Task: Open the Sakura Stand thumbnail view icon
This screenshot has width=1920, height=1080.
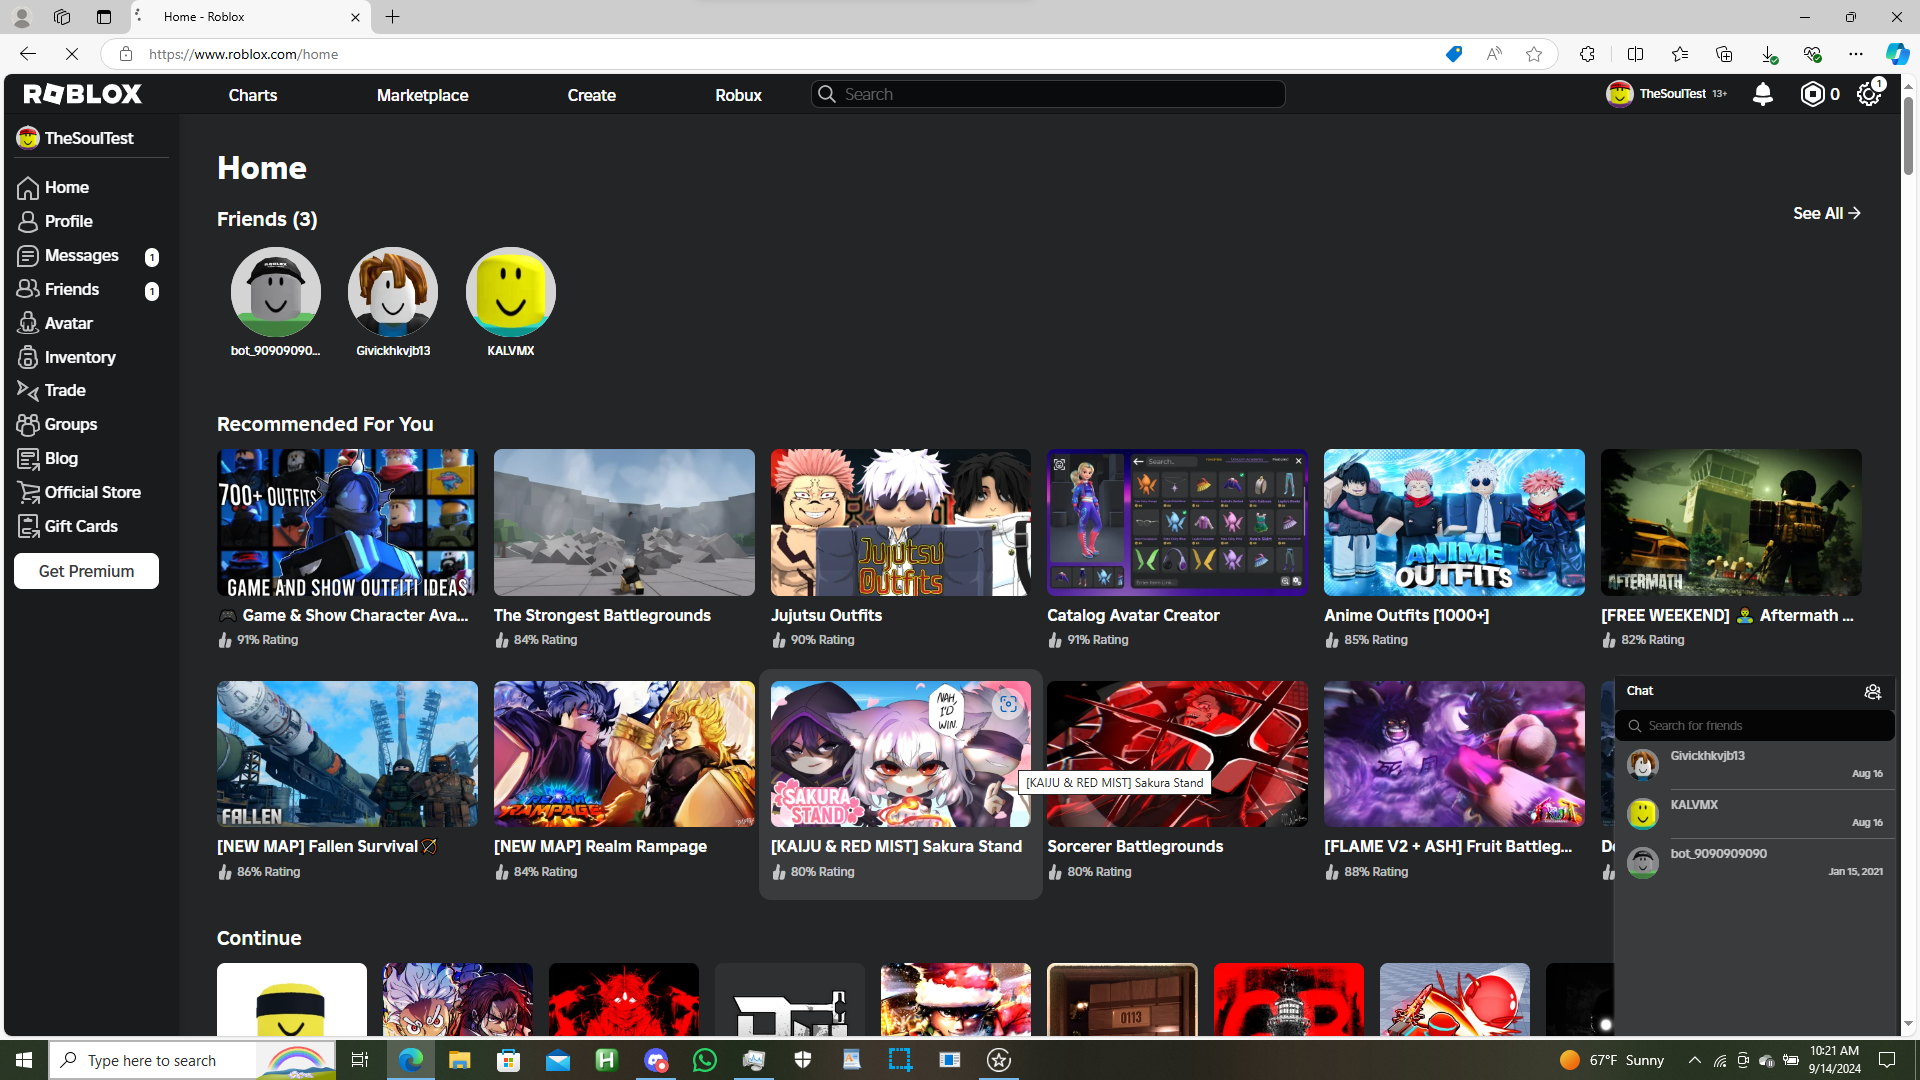Action: pos(1007,705)
